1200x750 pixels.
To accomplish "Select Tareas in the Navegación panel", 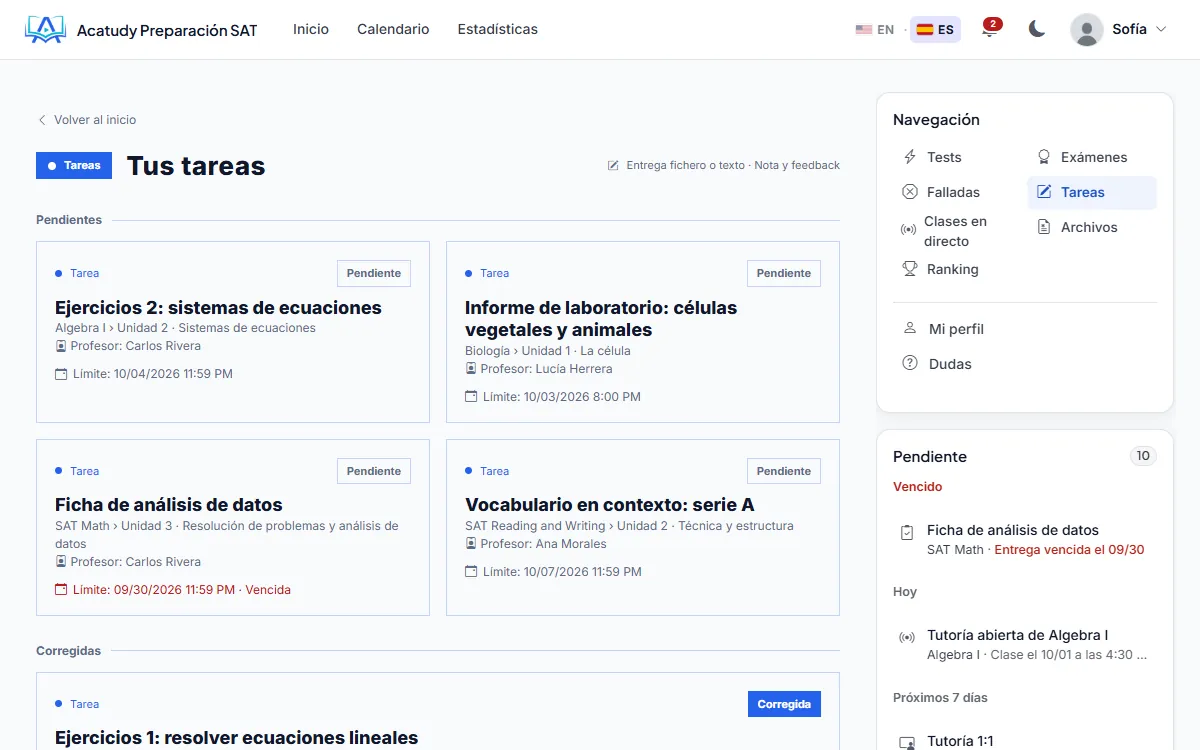I will [x=1092, y=192].
